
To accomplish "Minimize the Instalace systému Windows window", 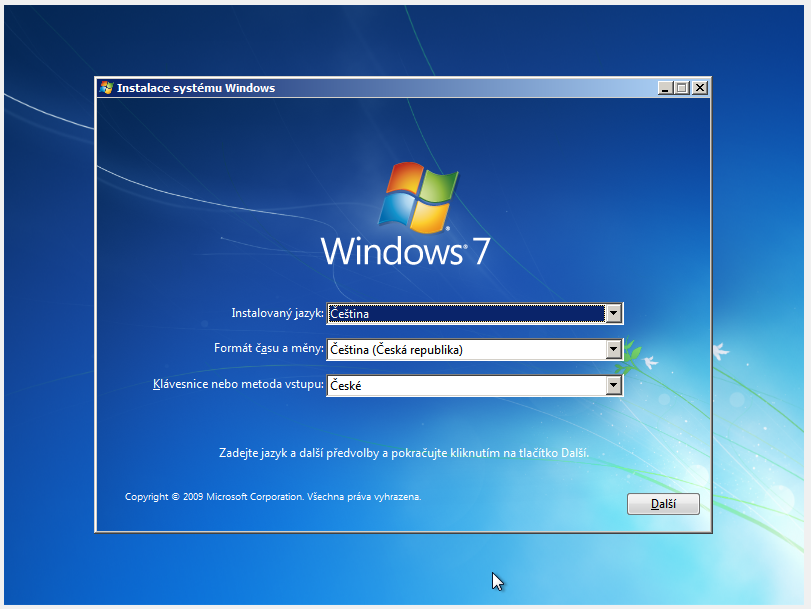I will coord(665,88).
